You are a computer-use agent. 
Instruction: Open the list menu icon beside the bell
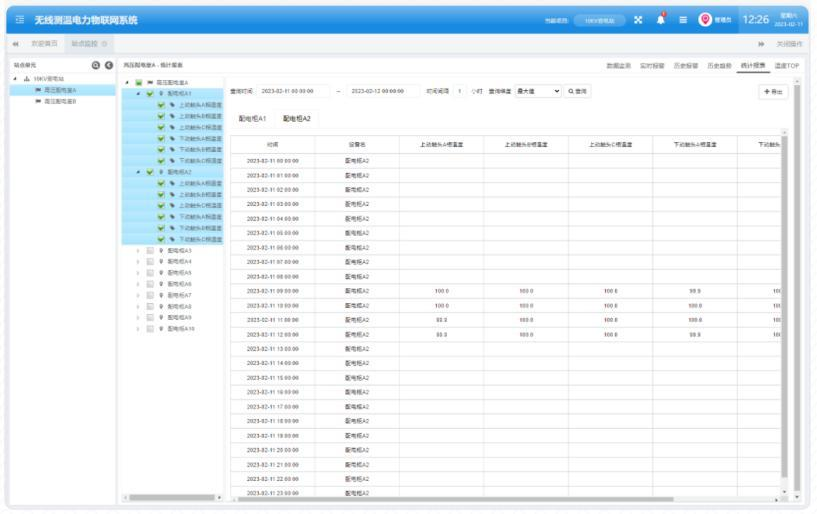(683, 20)
